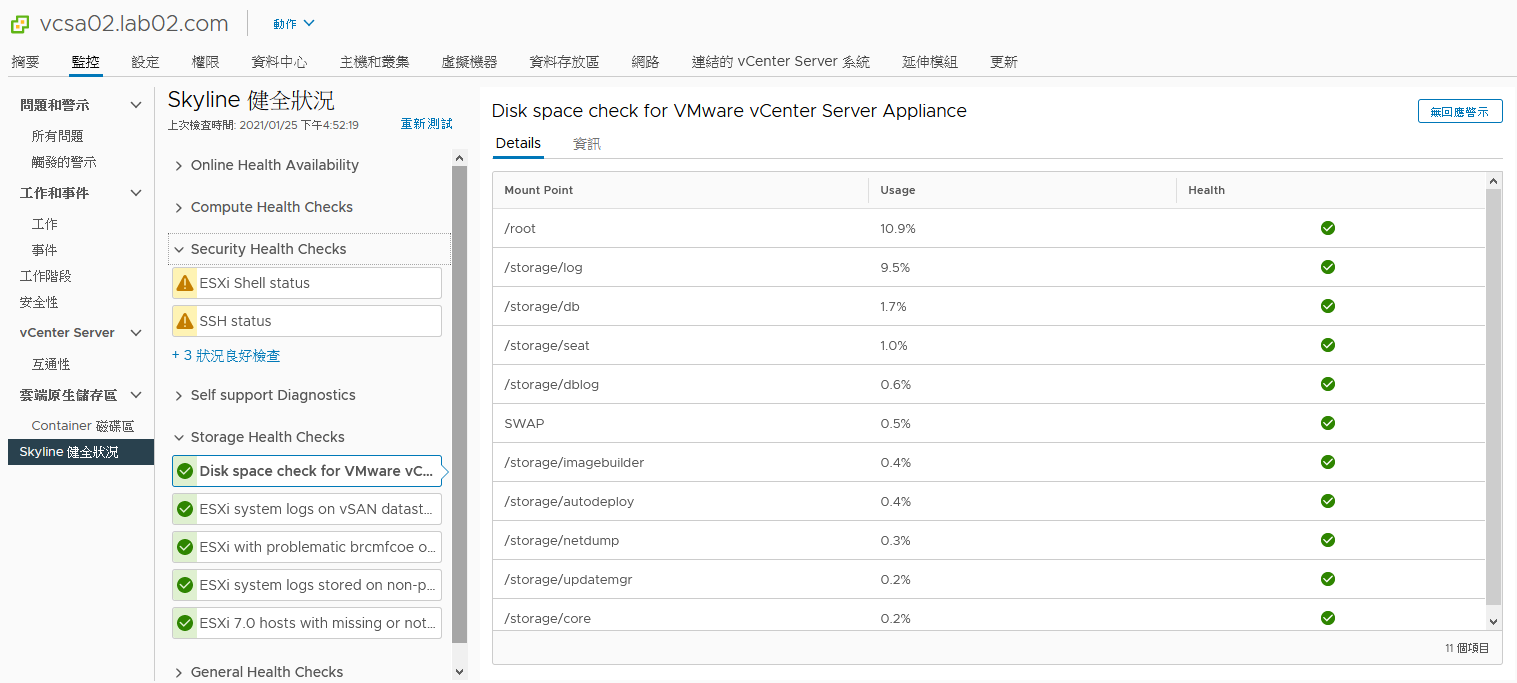This screenshot has width=1517, height=683.
Task: Expand Self support Diagnostics group
Action: click(x=179, y=395)
